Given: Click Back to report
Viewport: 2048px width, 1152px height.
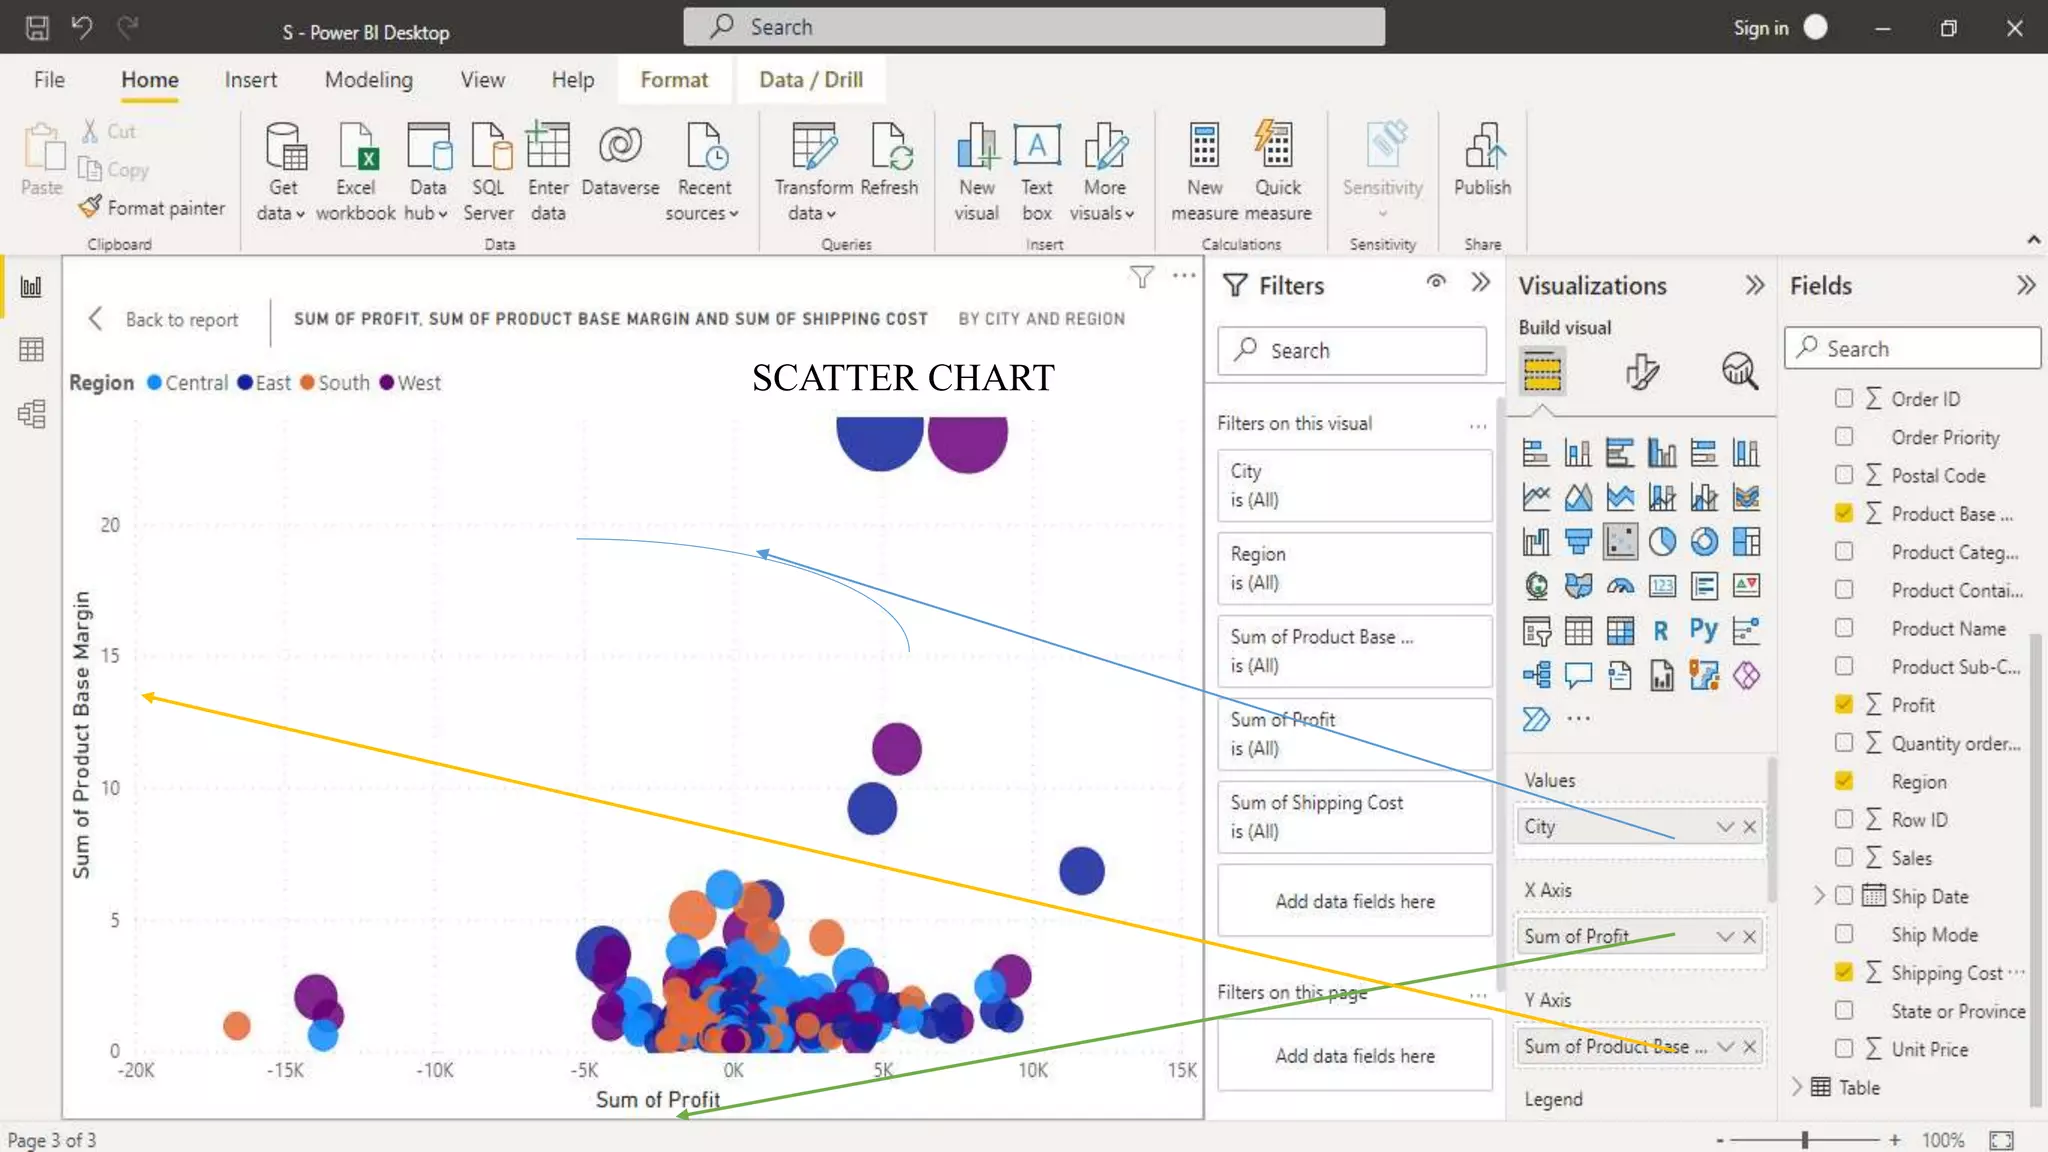Looking at the screenshot, I should pos(165,319).
